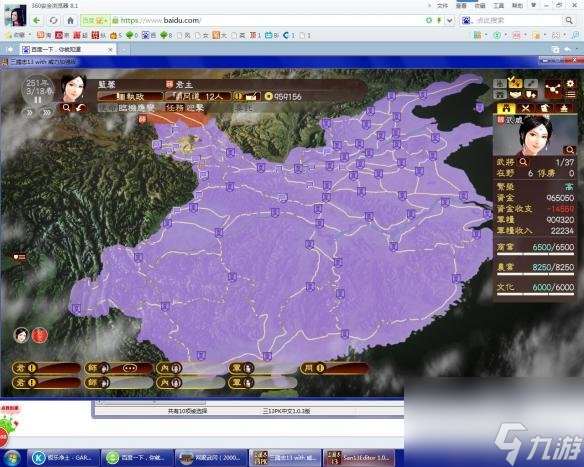The image size is (584, 467).
Task: Pause the game with the time control
Action: point(38,100)
